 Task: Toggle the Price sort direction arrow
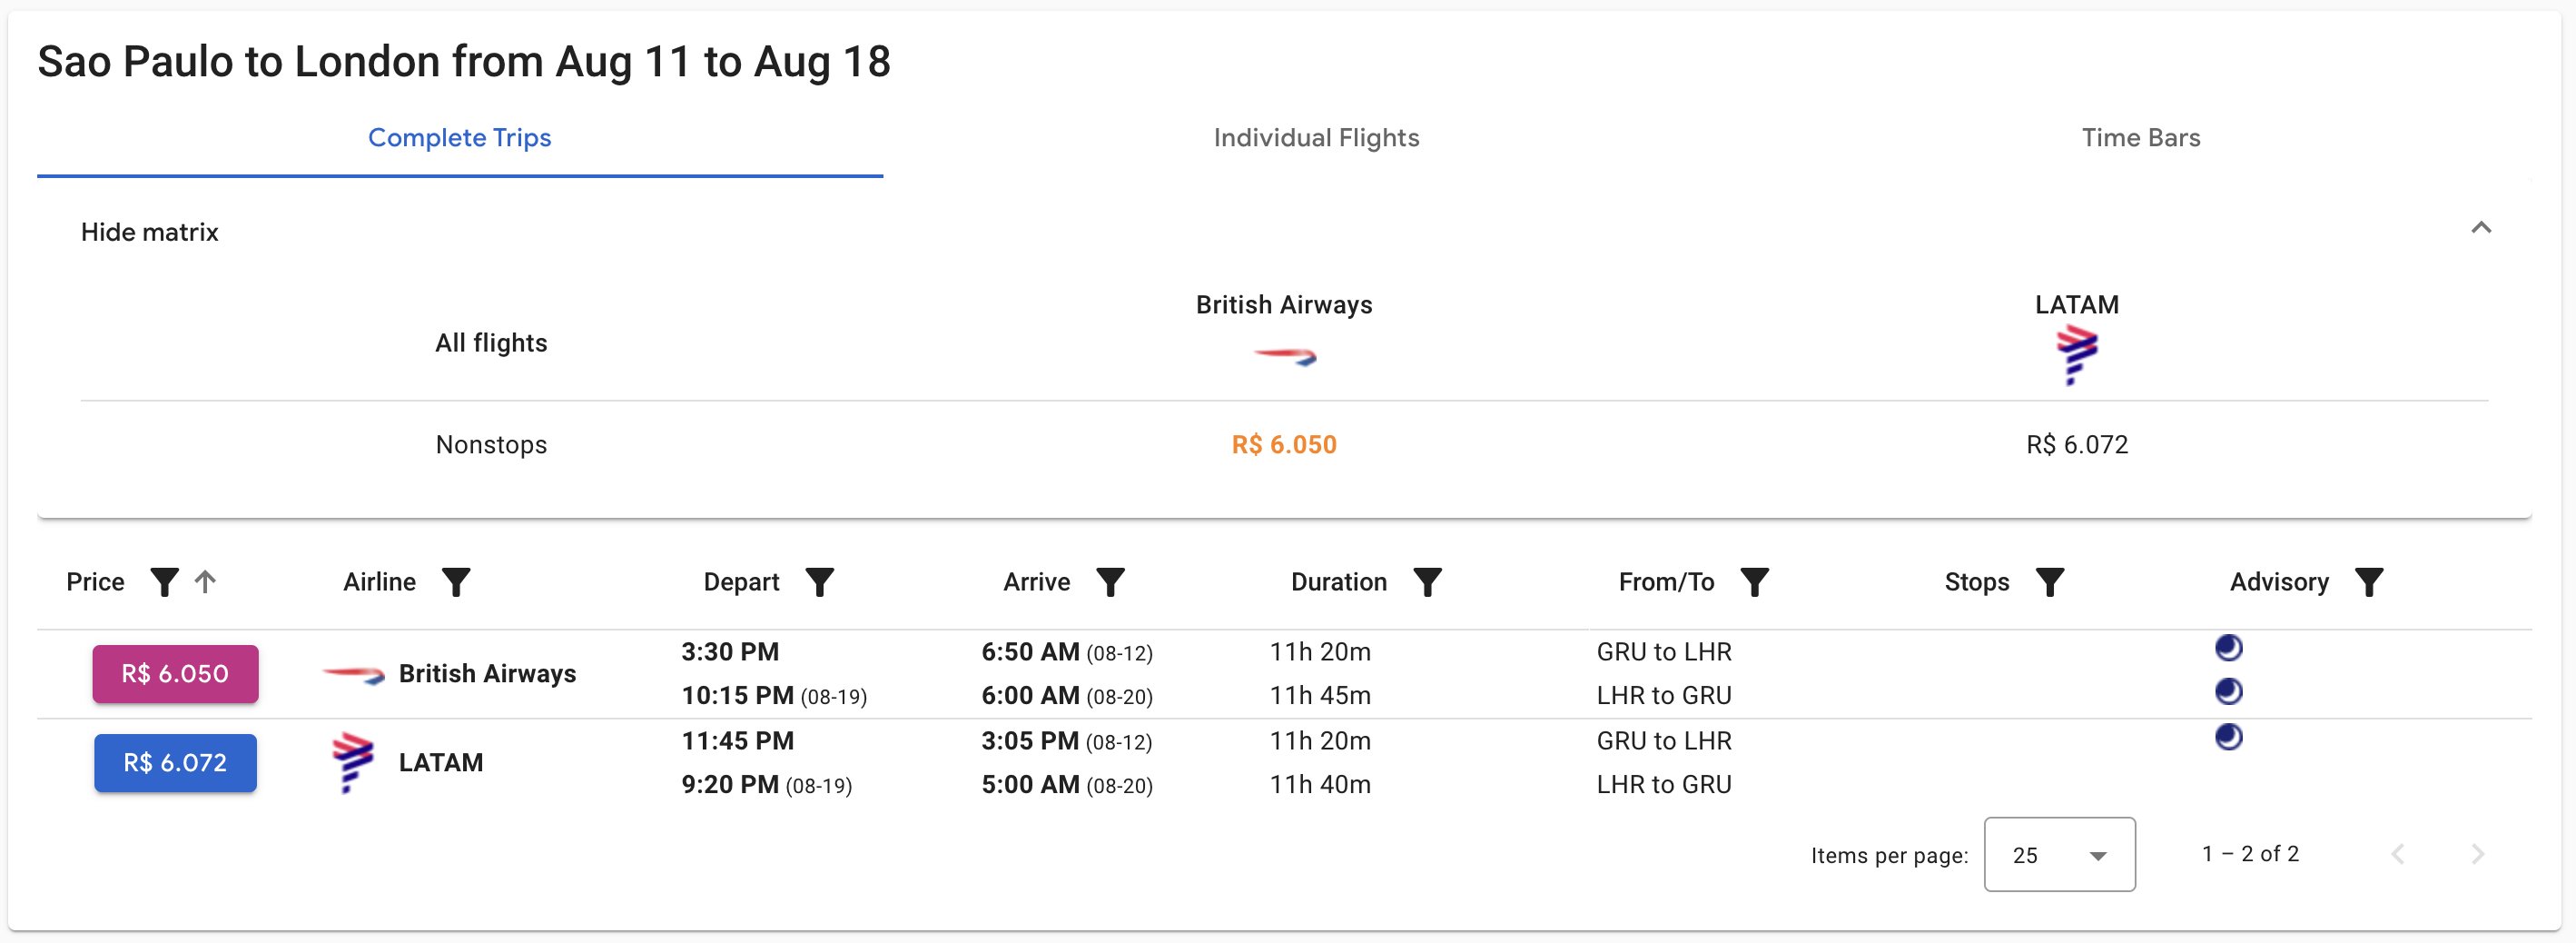click(205, 582)
